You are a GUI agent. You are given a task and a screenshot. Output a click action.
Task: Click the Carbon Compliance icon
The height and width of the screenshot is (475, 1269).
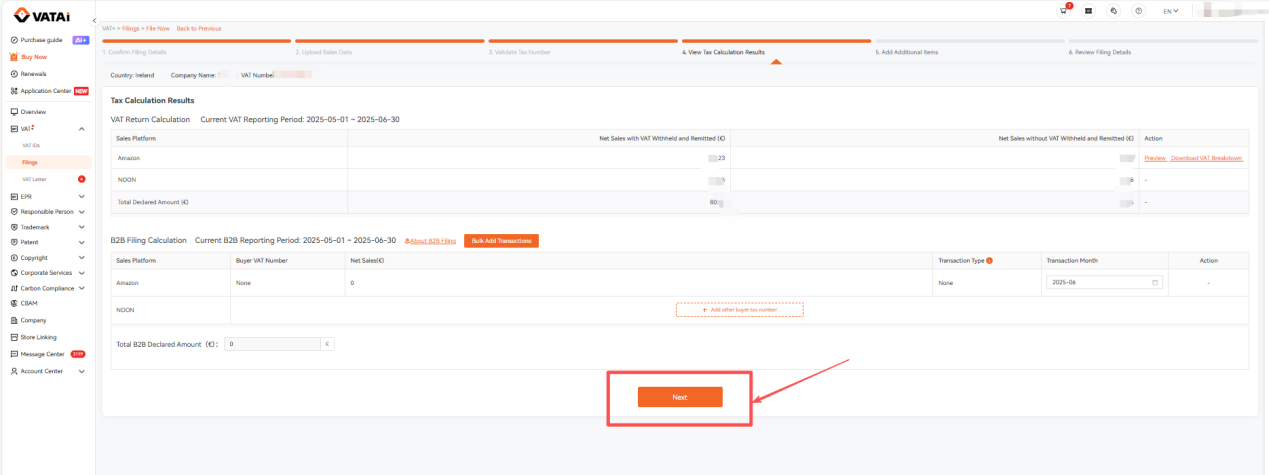point(14,288)
